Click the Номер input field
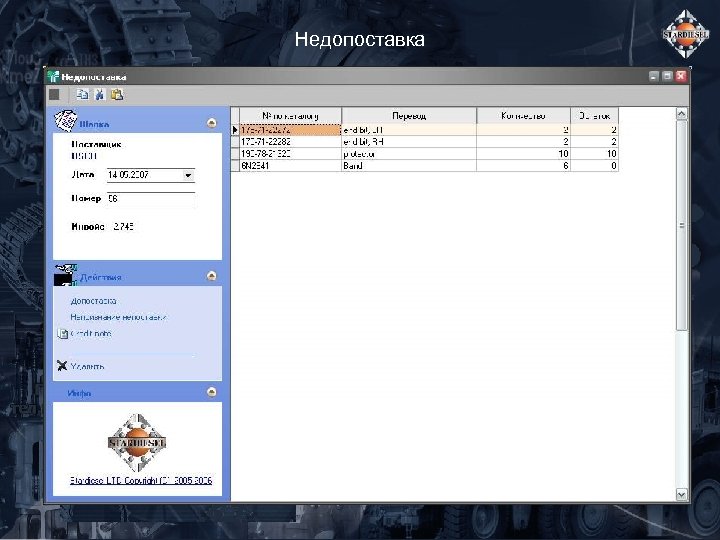 click(151, 199)
